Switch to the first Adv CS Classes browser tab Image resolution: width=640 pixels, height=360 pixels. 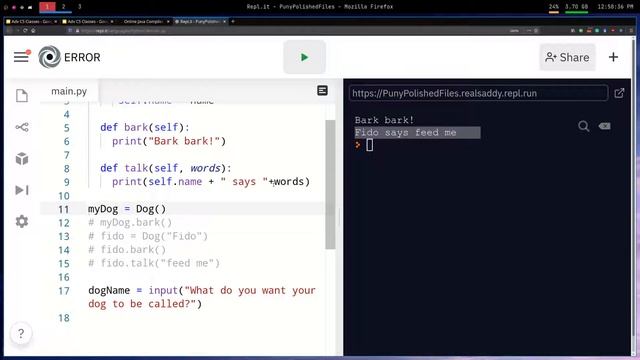31,21
